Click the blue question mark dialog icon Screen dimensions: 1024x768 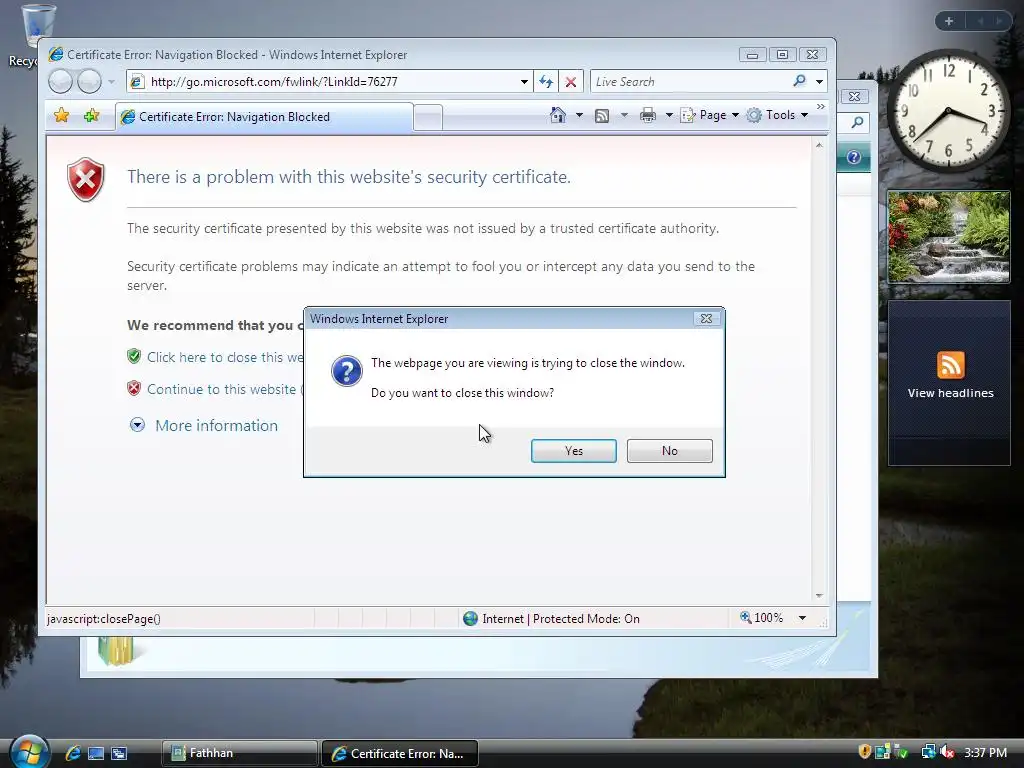point(347,371)
